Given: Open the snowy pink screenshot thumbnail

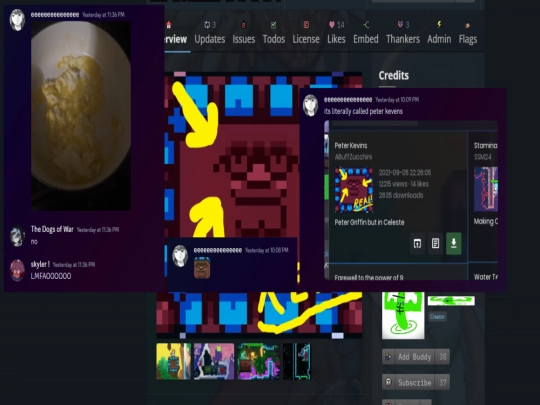Looking at the screenshot, I should pyautogui.click(x=214, y=361).
